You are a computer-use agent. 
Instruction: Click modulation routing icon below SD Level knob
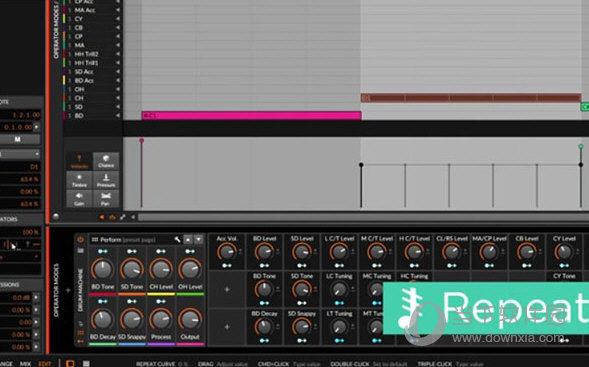pos(302,266)
